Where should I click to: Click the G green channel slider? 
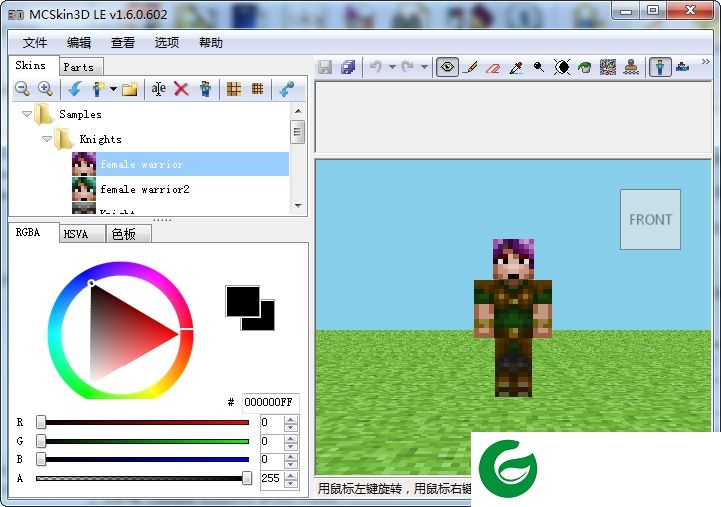click(x=145, y=441)
